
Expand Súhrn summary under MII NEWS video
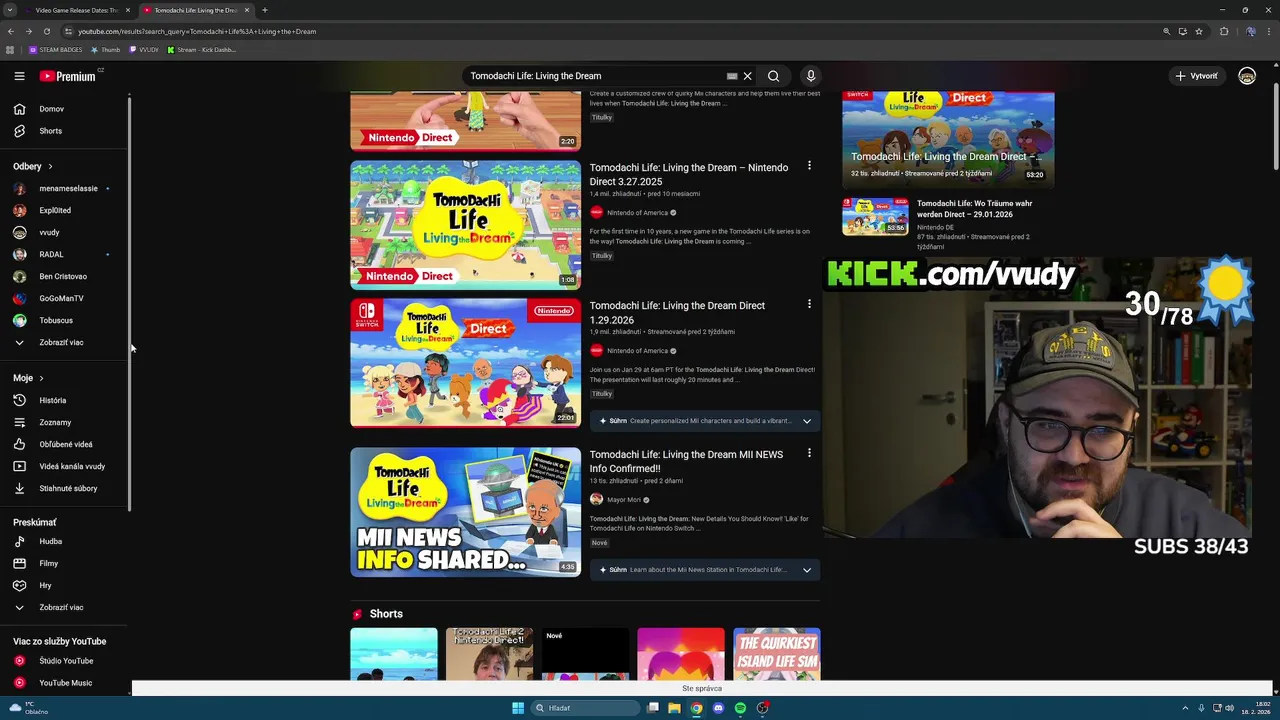click(x=705, y=570)
